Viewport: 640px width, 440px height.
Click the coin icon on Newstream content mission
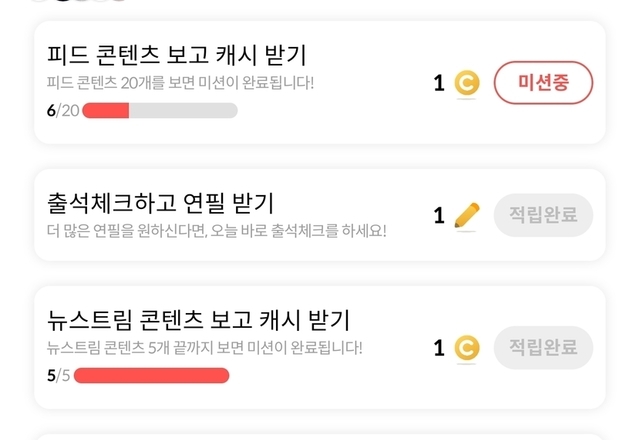click(466, 348)
